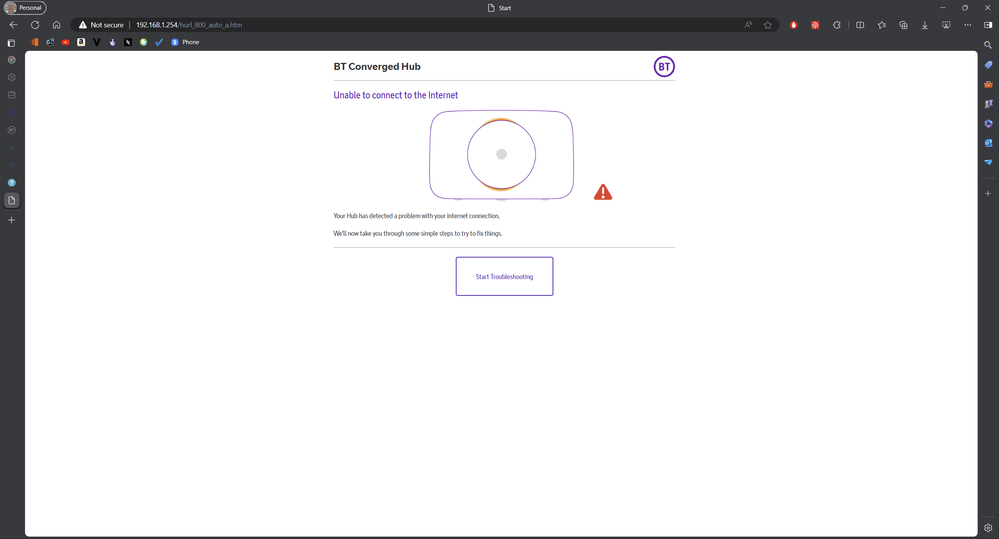Open the black V bookmark in the favorites bar
The height and width of the screenshot is (539, 999).
97,42
